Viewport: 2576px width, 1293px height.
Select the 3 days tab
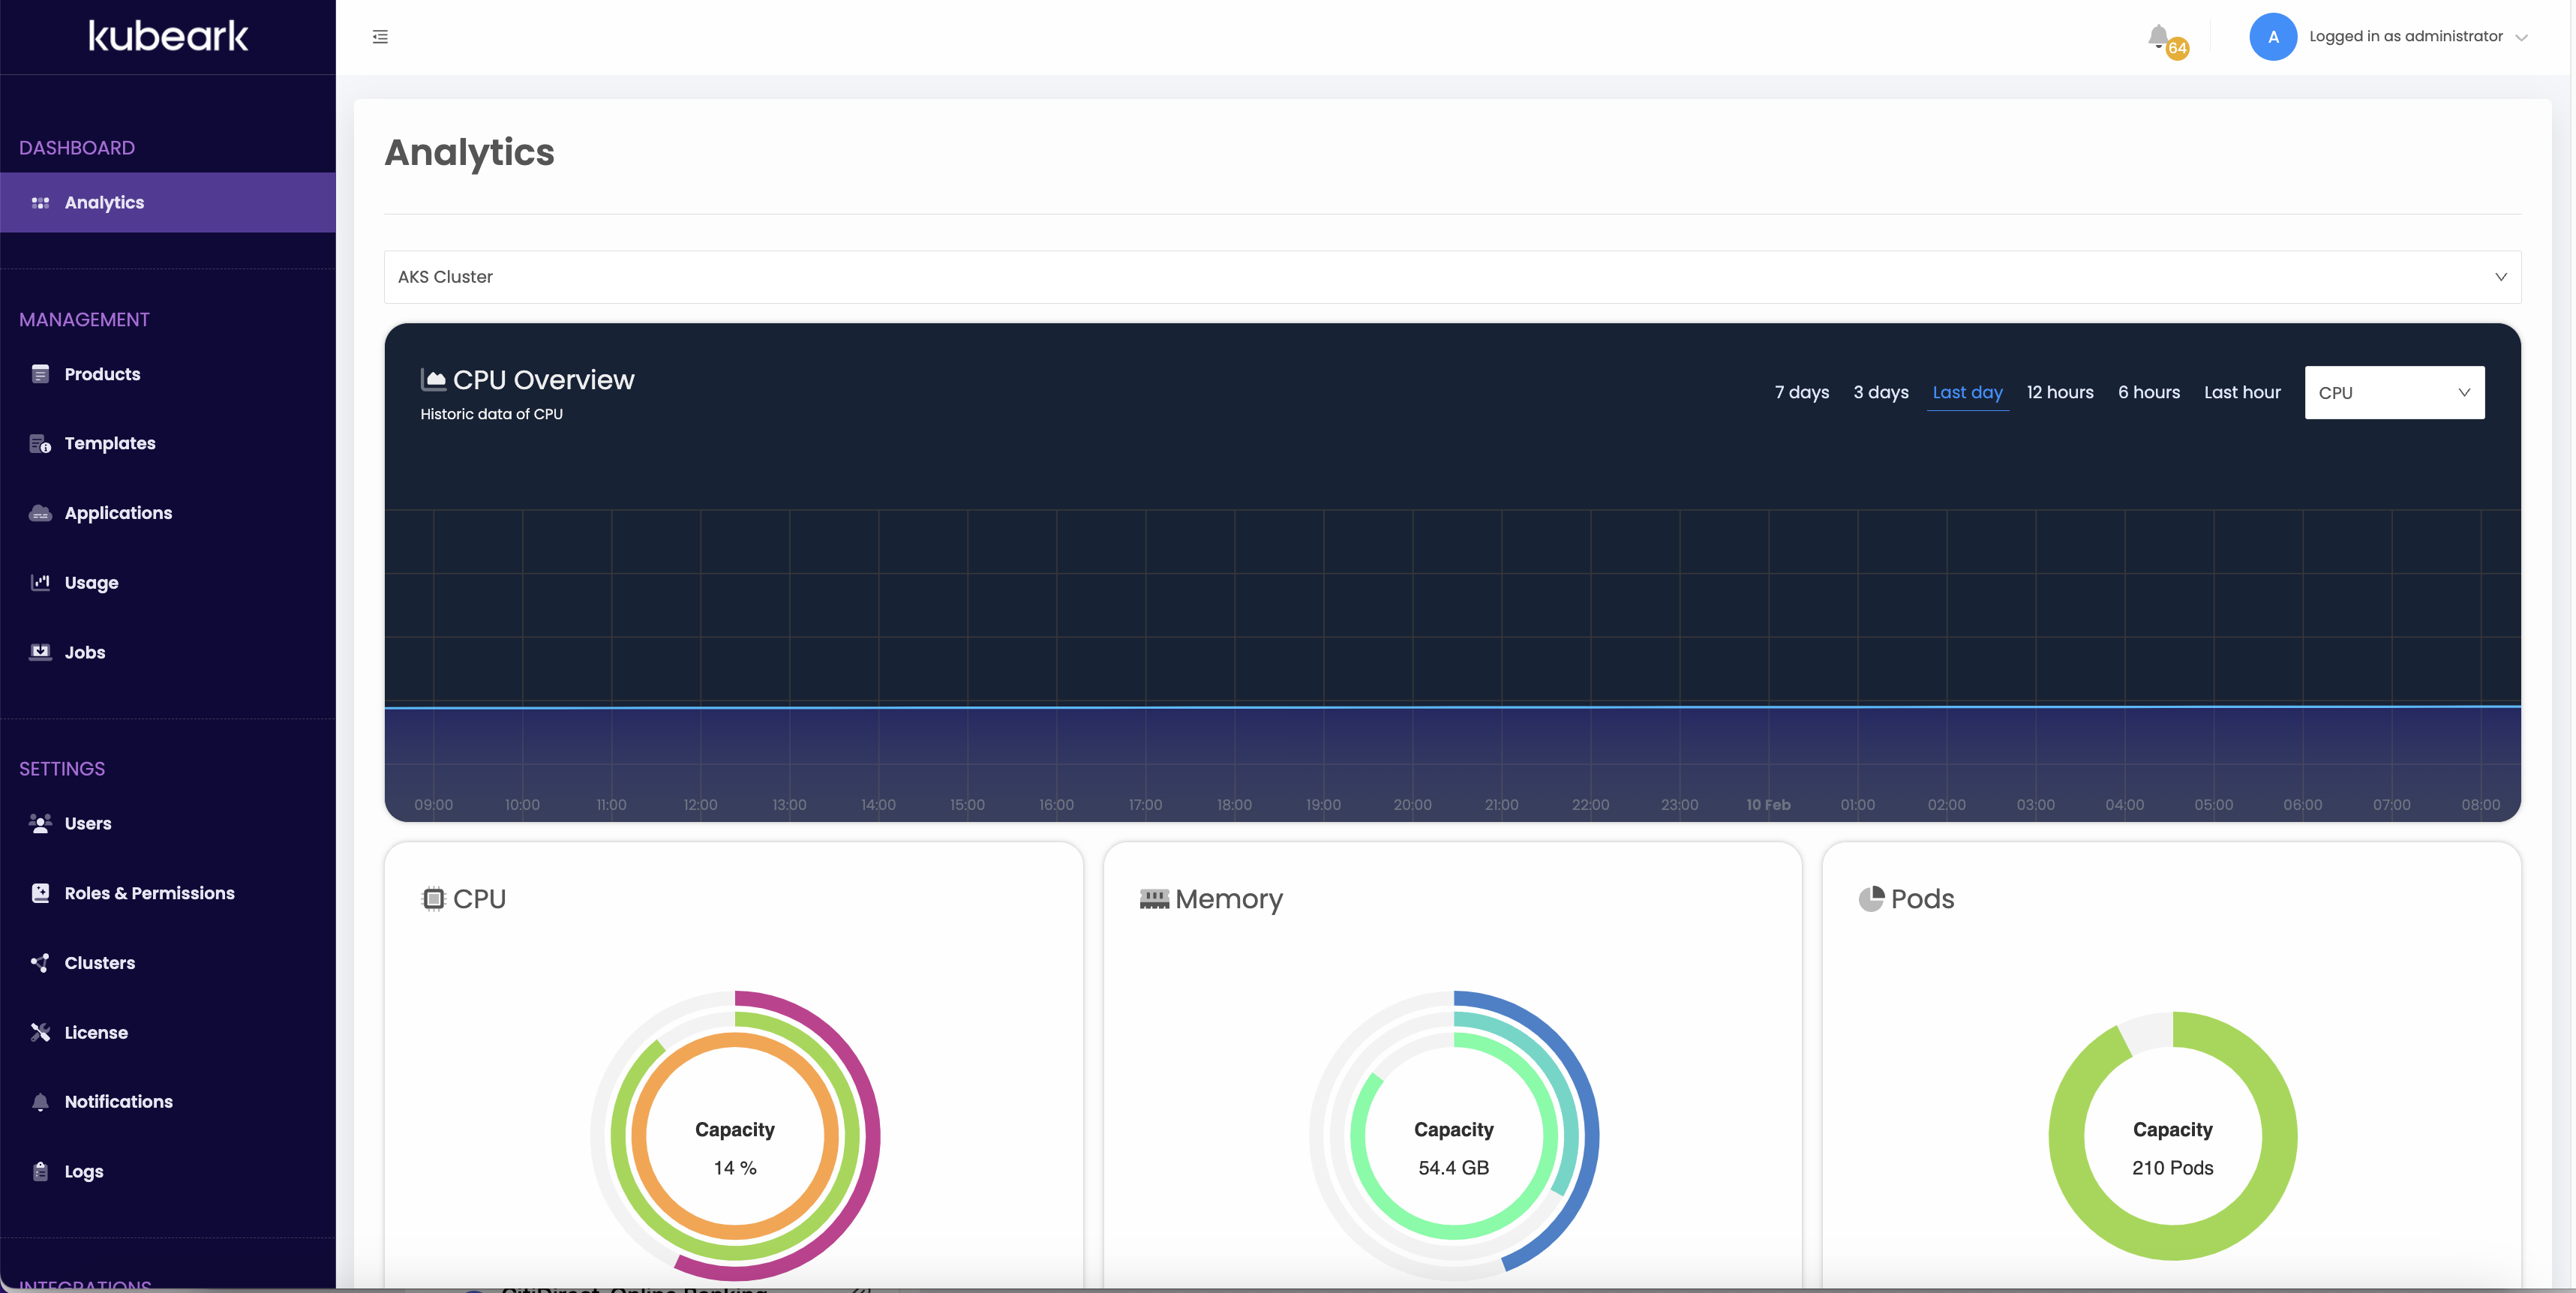coord(1880,392)
